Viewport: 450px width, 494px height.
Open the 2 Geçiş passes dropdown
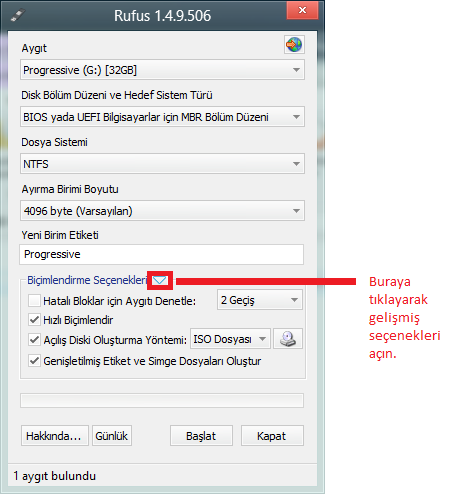(260, 300)
